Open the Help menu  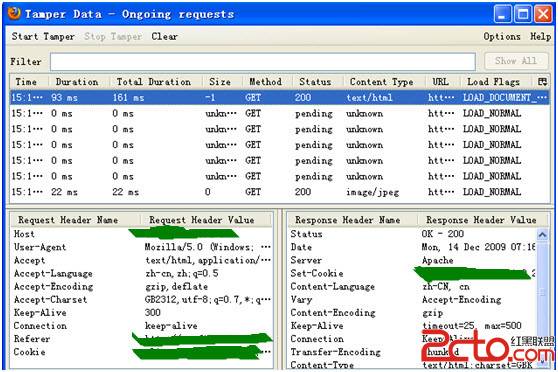pyautogui.click(x=541, y=36)
